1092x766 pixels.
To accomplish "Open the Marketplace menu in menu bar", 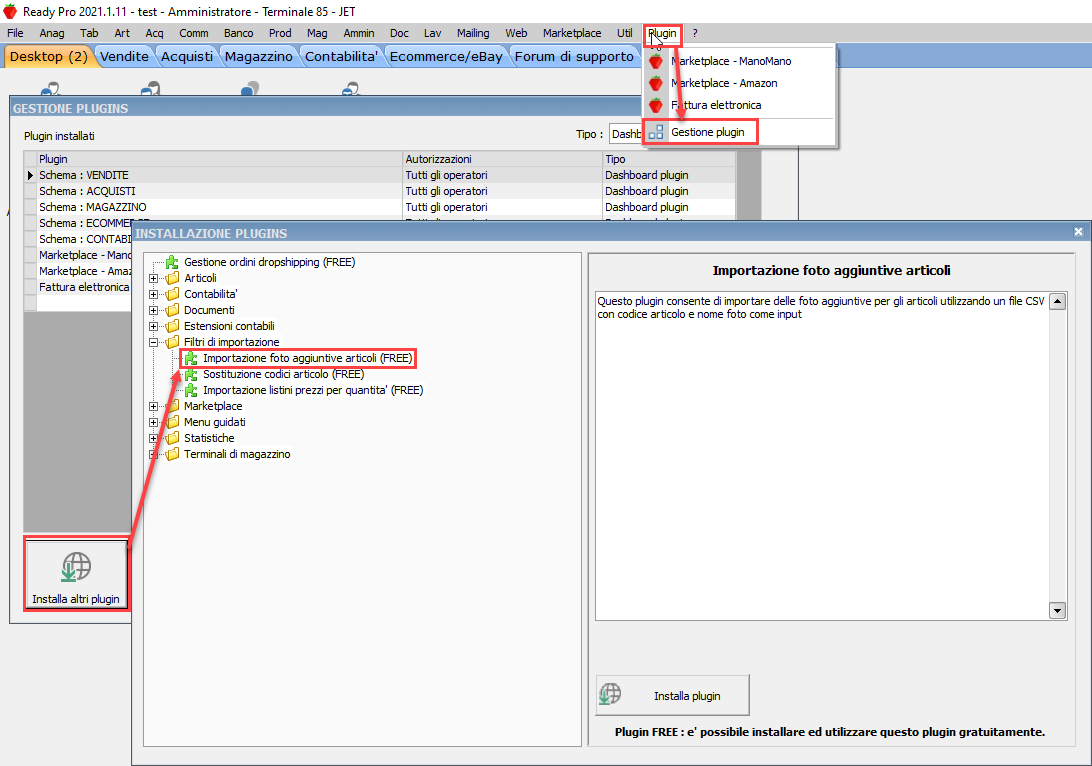I will click(x=572, y=33).
